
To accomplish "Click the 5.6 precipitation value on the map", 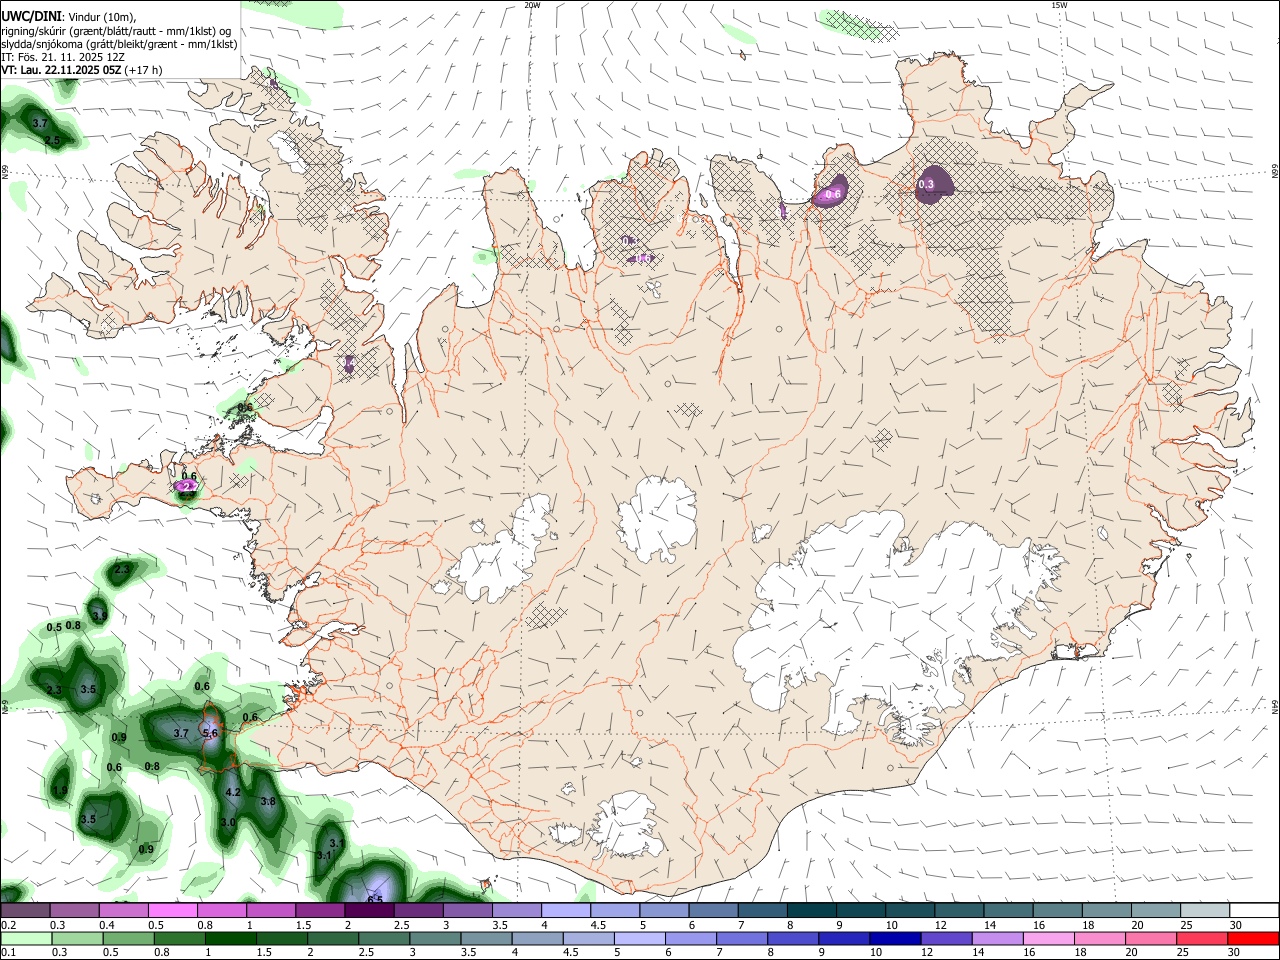I will point(210,733).
